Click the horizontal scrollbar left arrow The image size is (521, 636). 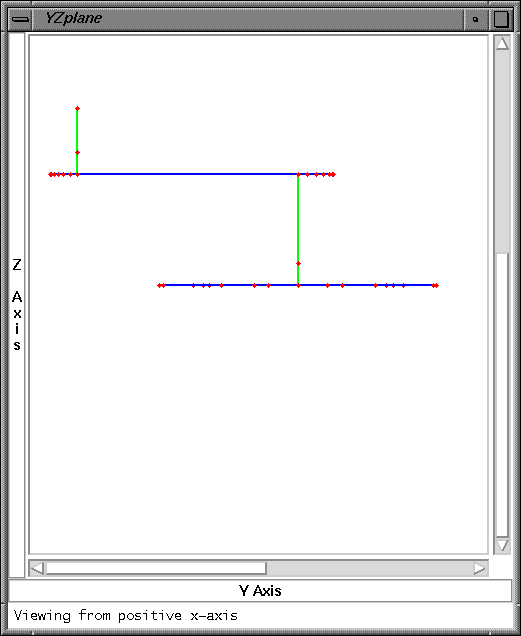(37, 568)
